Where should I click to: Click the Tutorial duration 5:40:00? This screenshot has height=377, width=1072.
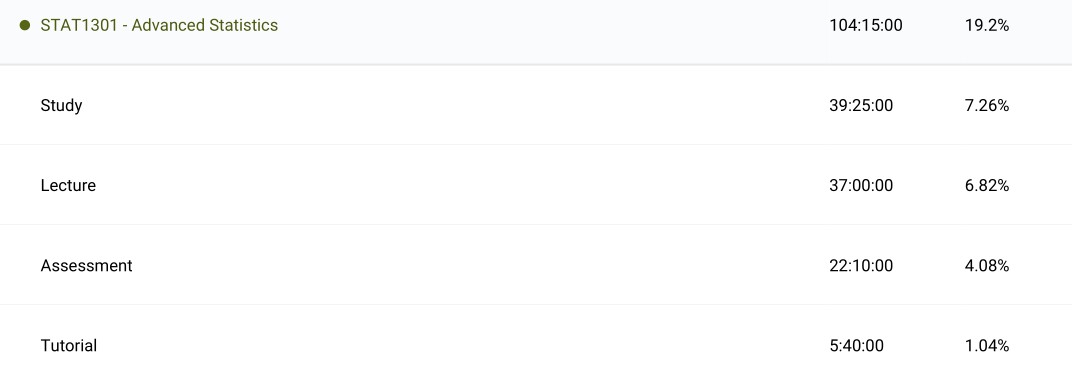[x=856, y=346]
